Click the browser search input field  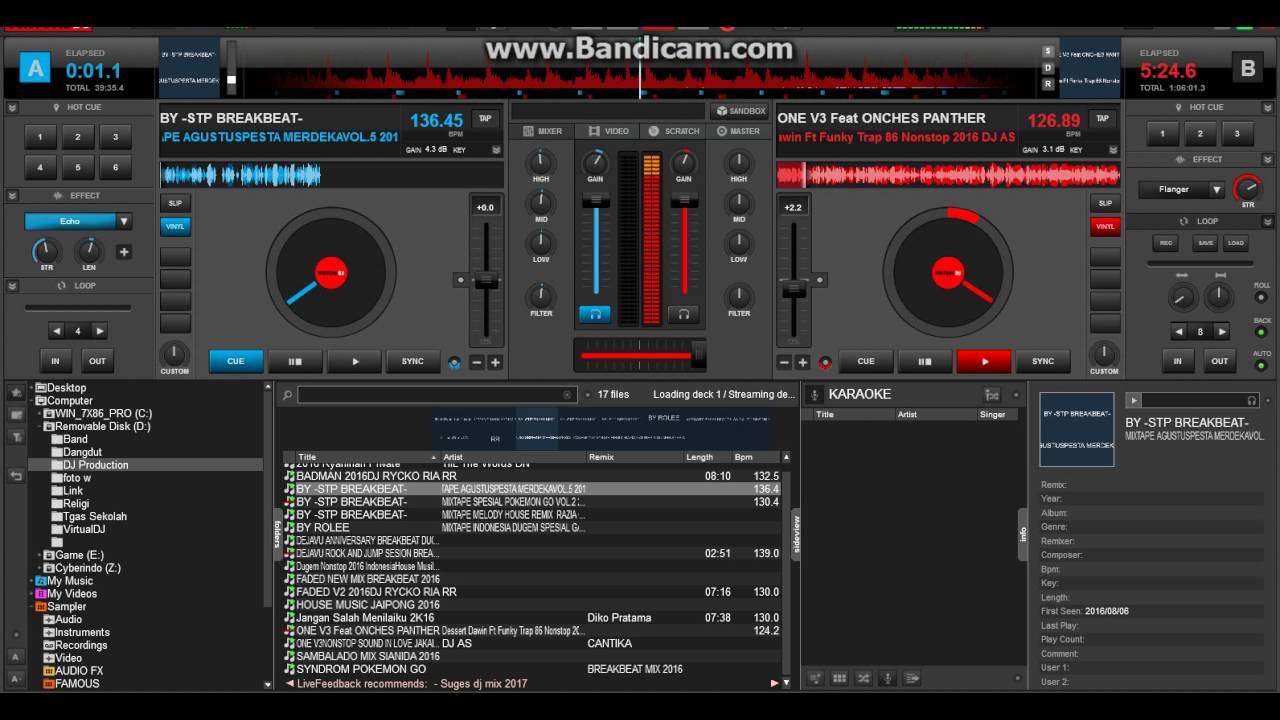coord(437,395)
